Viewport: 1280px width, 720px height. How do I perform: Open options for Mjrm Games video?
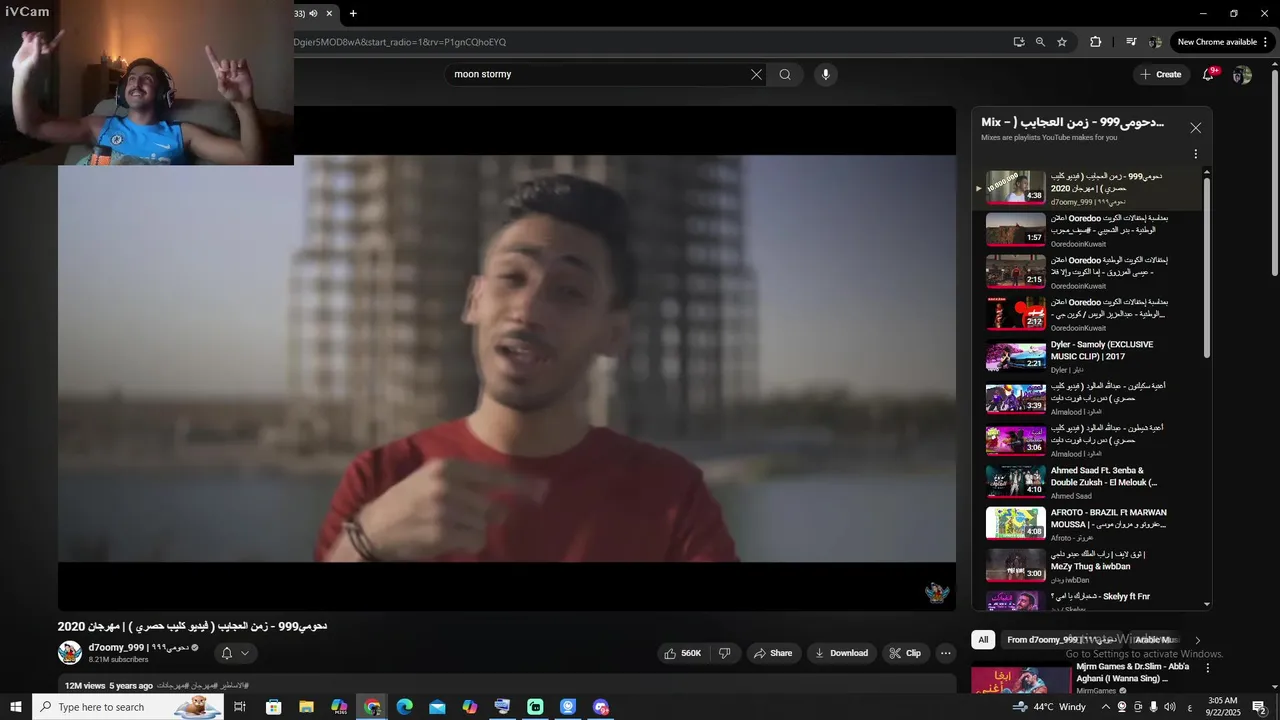[1207, 668]
